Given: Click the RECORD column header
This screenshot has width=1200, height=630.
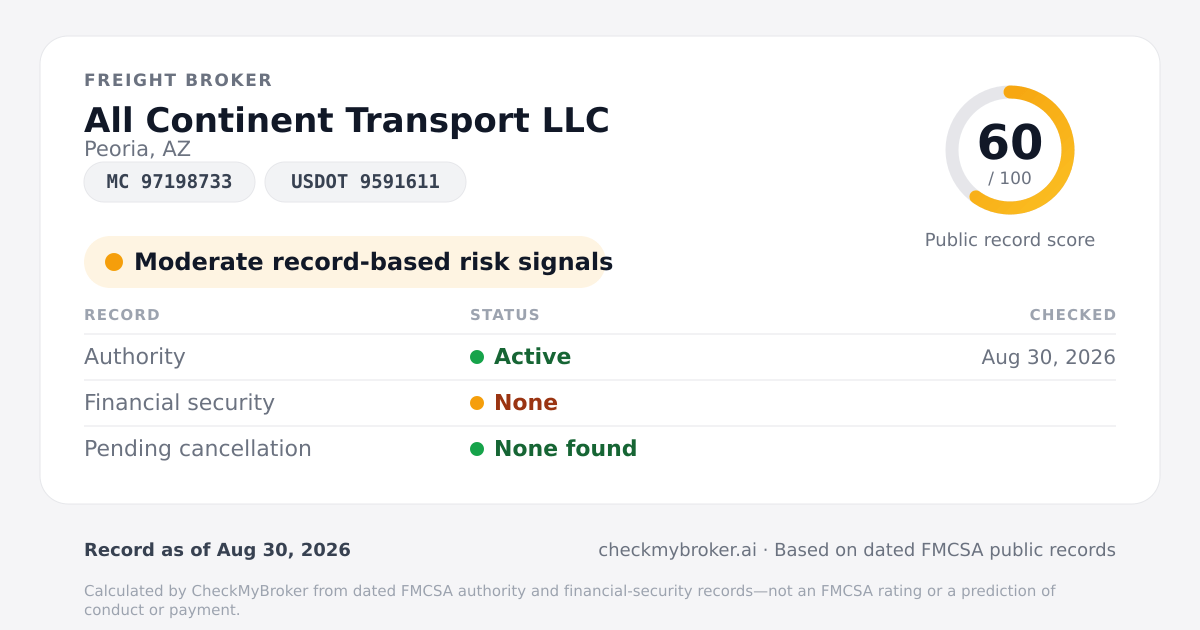Looking at the screenshot, I should (x=122, y=315).
